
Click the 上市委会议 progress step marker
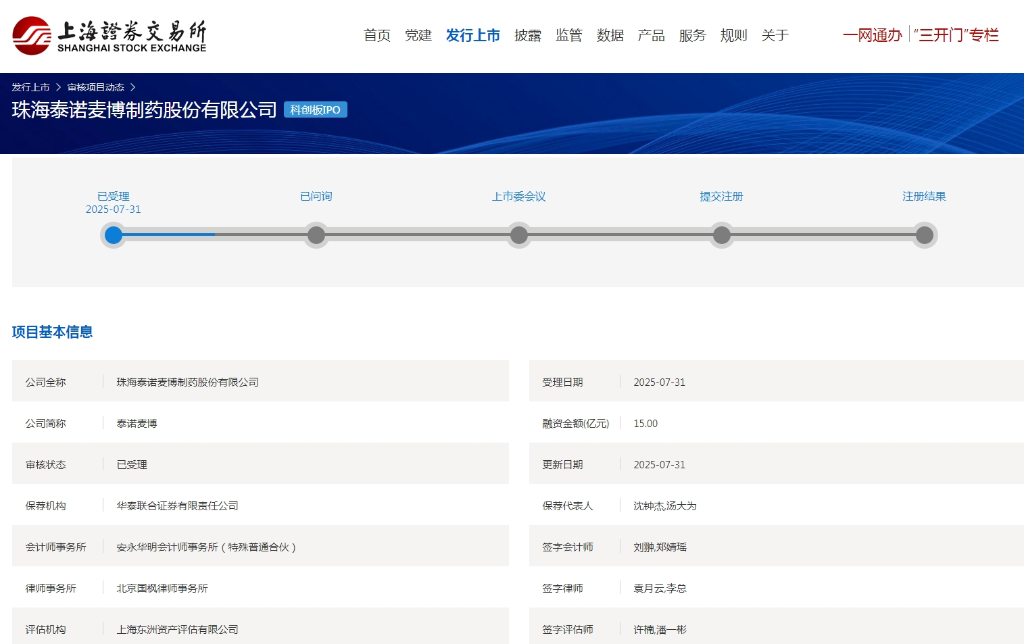point(519,235)
